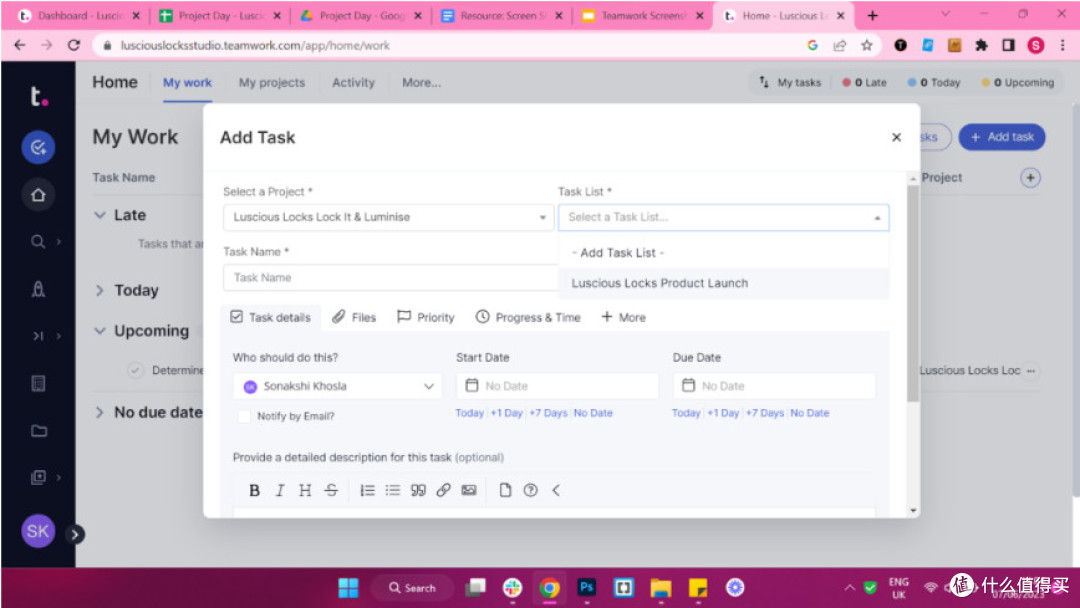Open folder icon in Teamwork sidebar
The image size is (1080, 608).
[x=39, y=431]
